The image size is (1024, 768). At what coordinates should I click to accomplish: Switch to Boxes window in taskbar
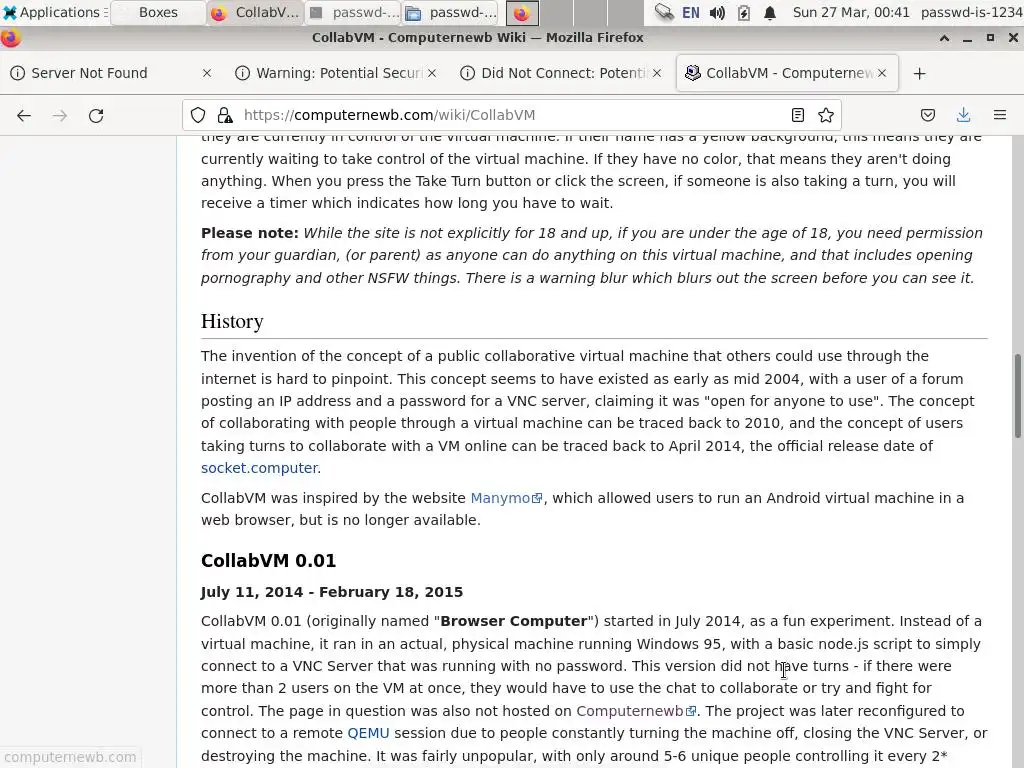coord(158,12)
